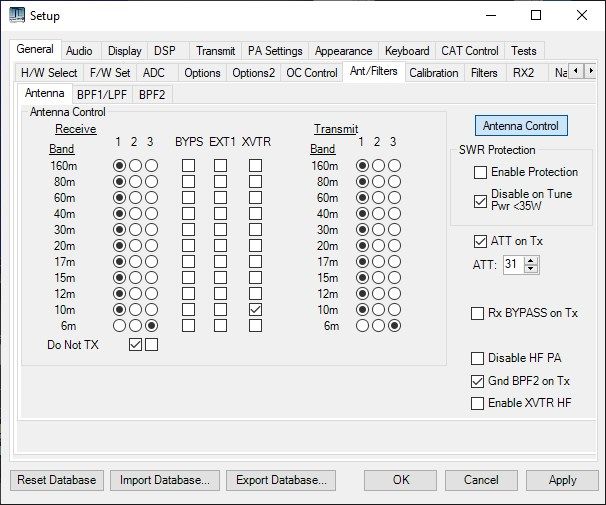Click Export Database button

click(280, 480)
